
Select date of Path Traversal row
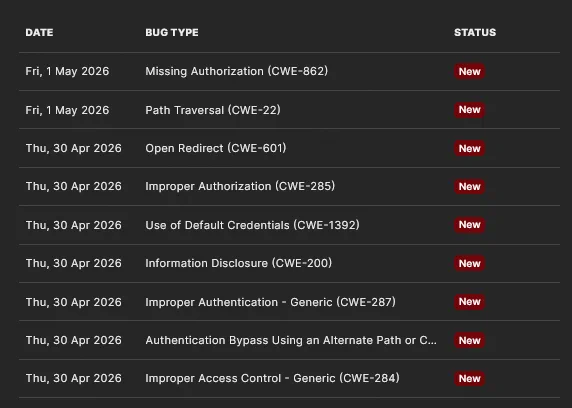point(67,110)
